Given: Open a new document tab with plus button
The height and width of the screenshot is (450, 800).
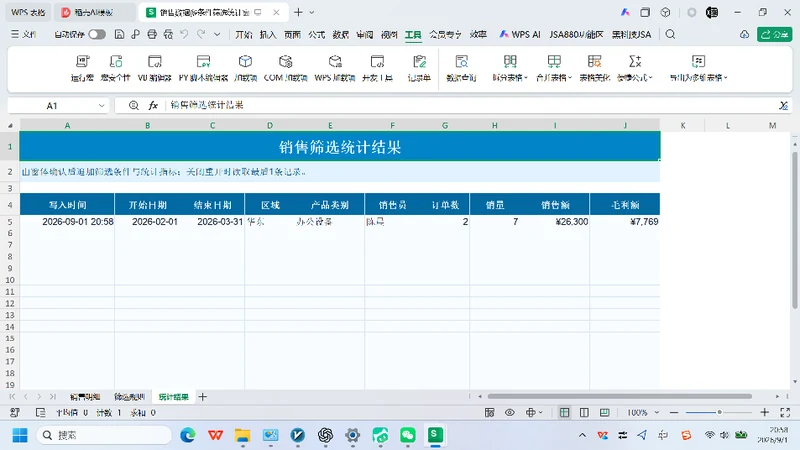Looking at the screenshot, I should (298, 12).
